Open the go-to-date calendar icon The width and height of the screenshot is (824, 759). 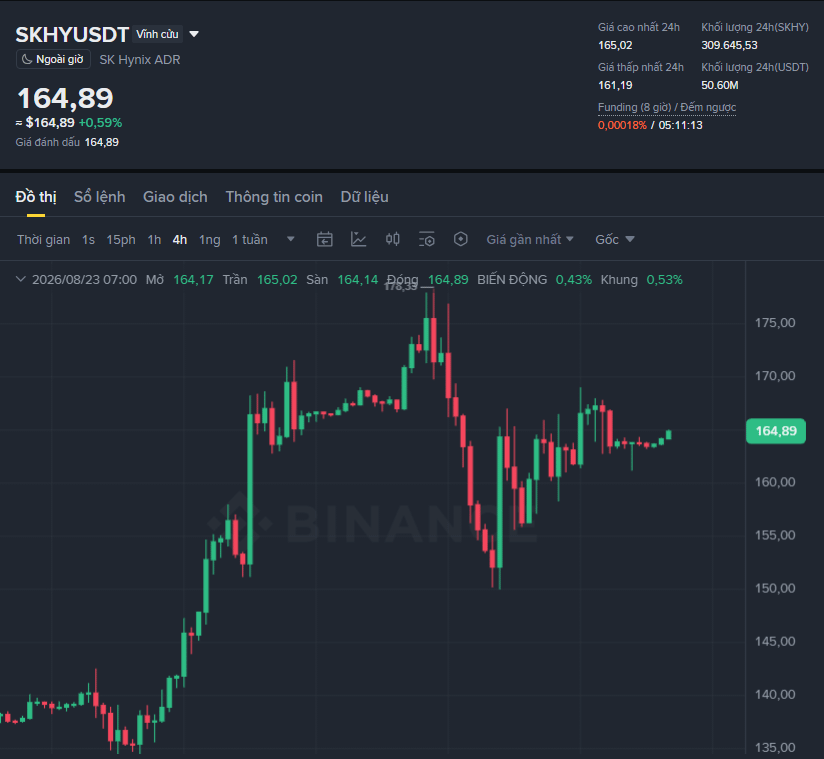click(324, 240)
